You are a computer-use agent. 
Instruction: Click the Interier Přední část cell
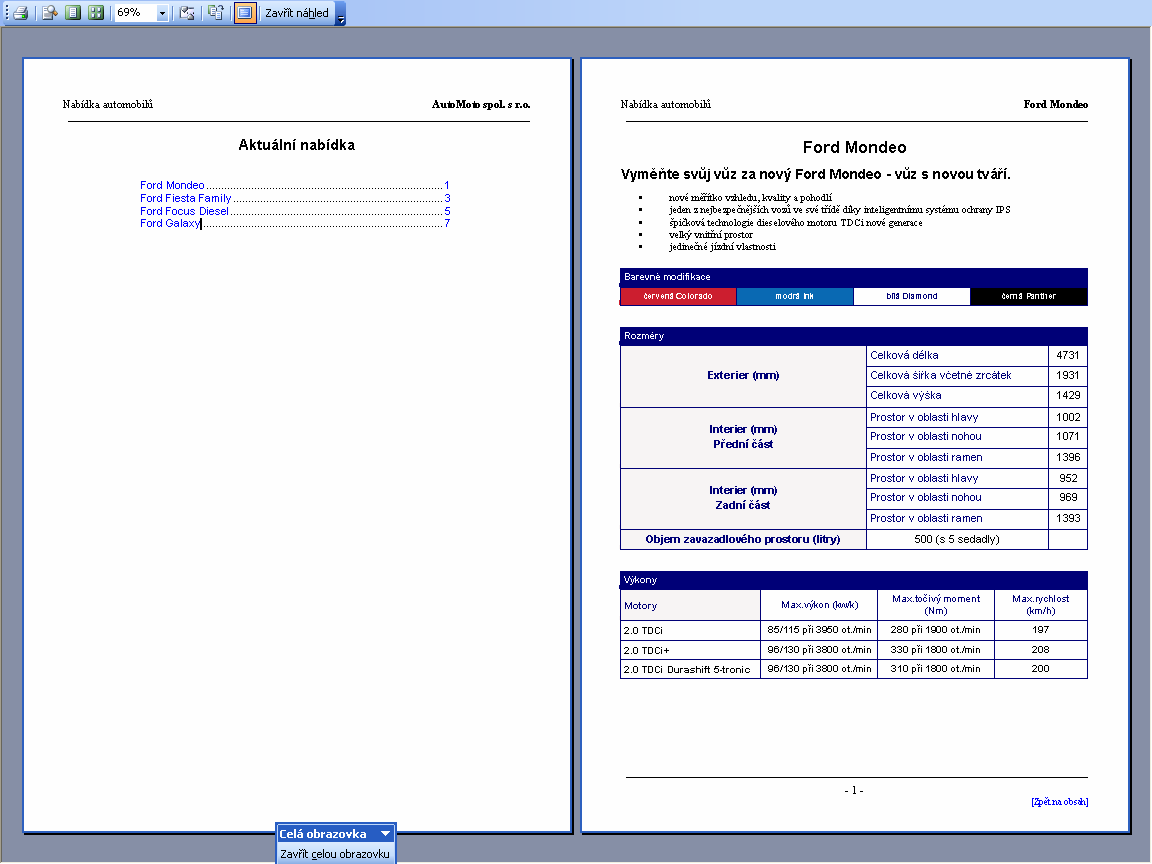click(744, 436)
